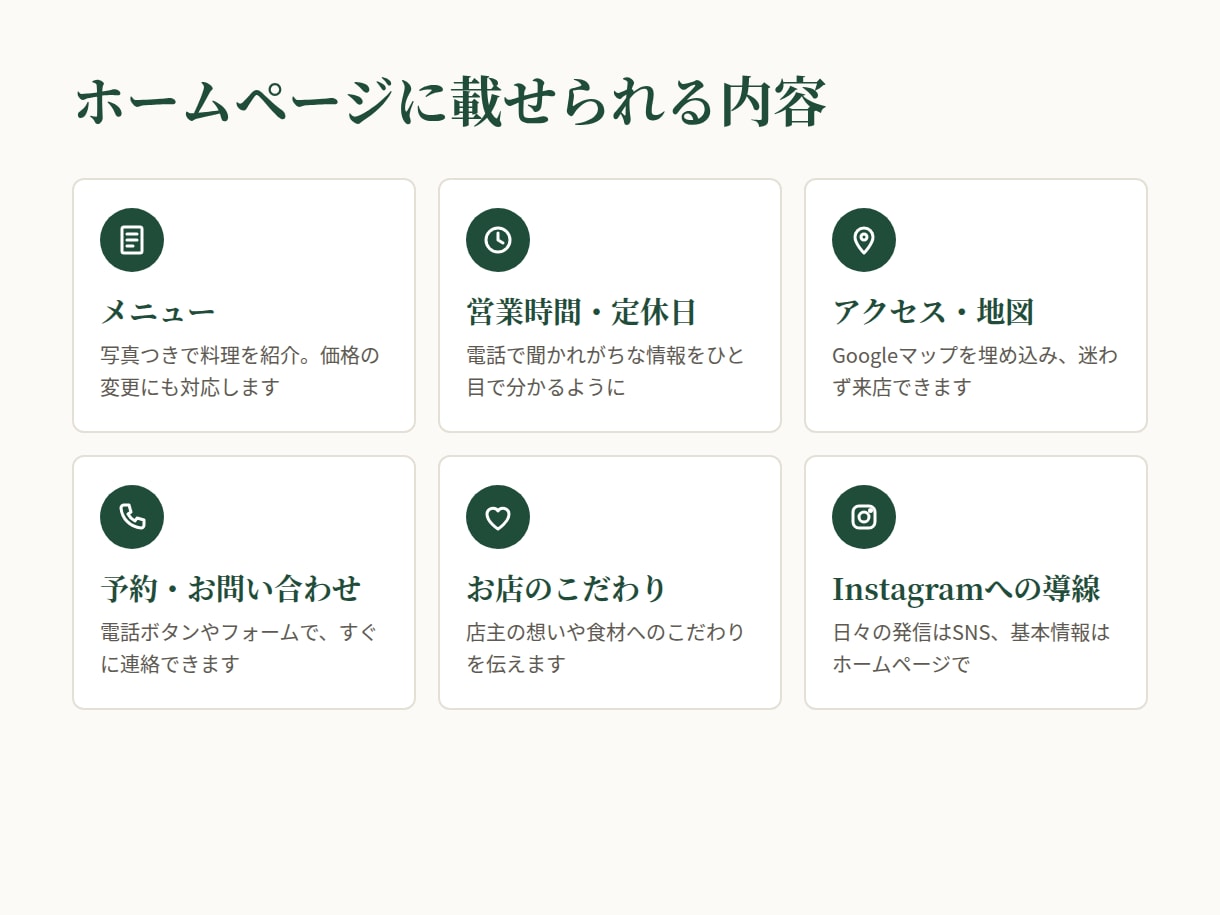Click the map pin access icon

[x=864, y=240]
